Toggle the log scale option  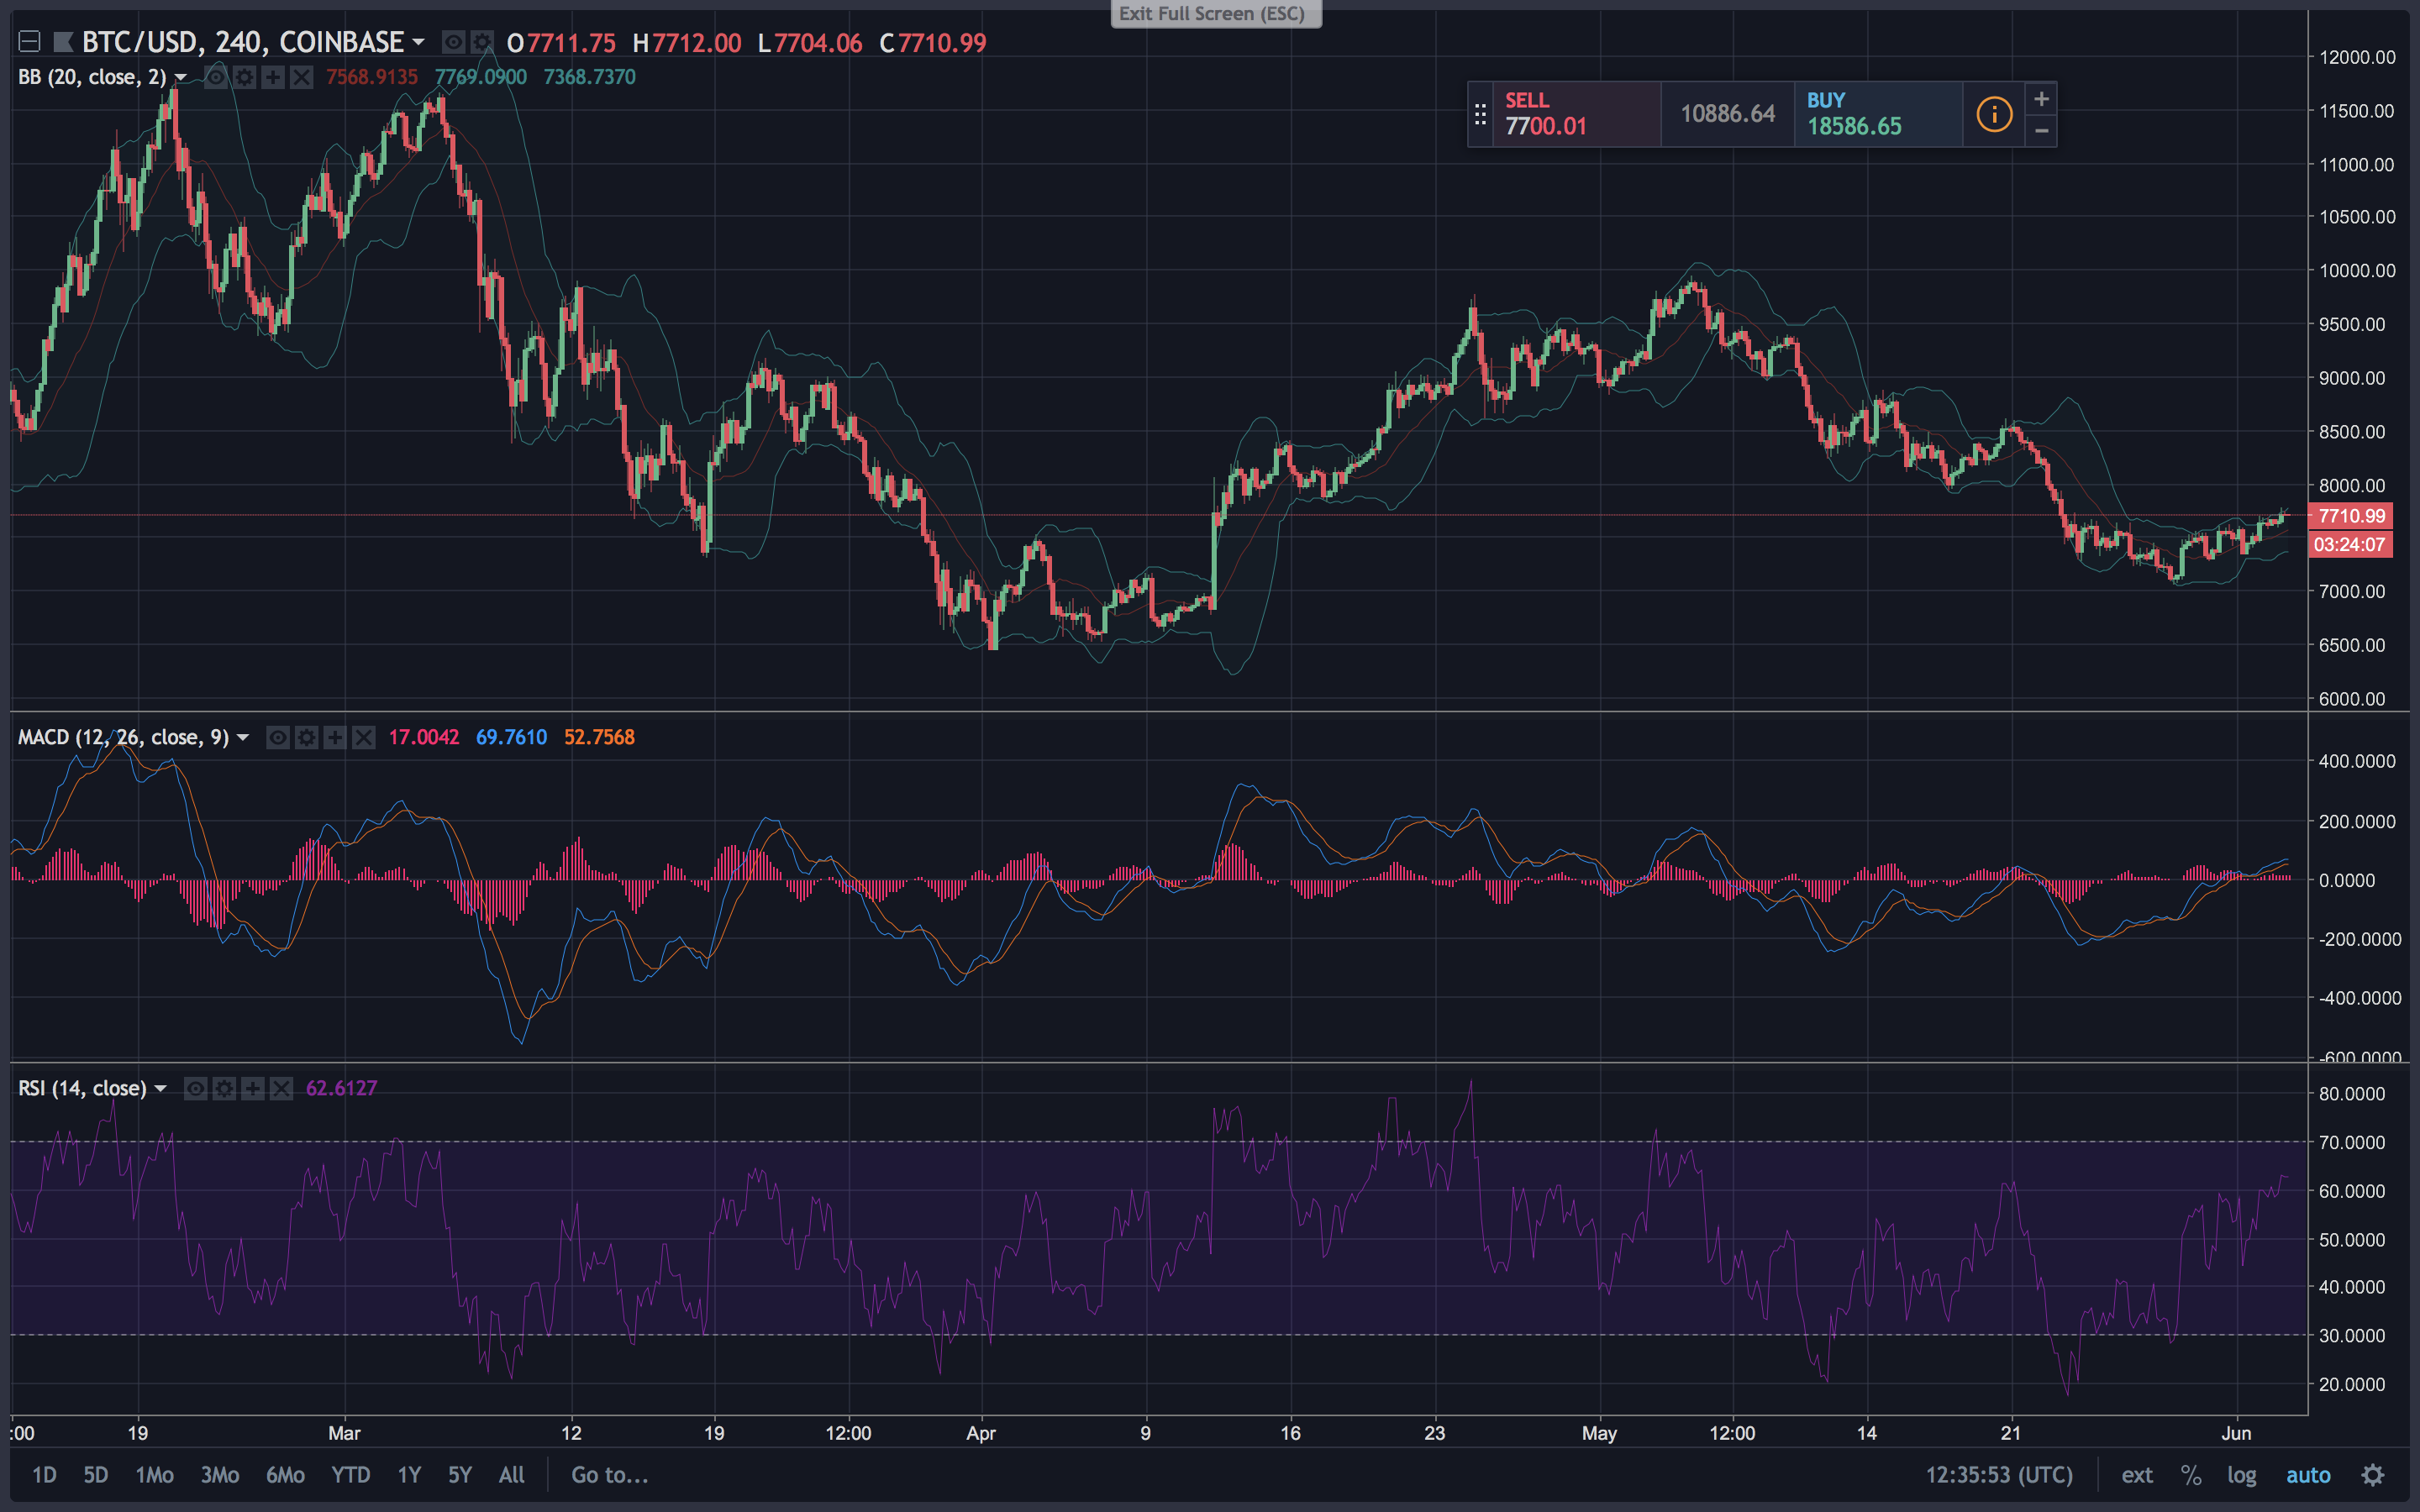pos(2242,1475)
